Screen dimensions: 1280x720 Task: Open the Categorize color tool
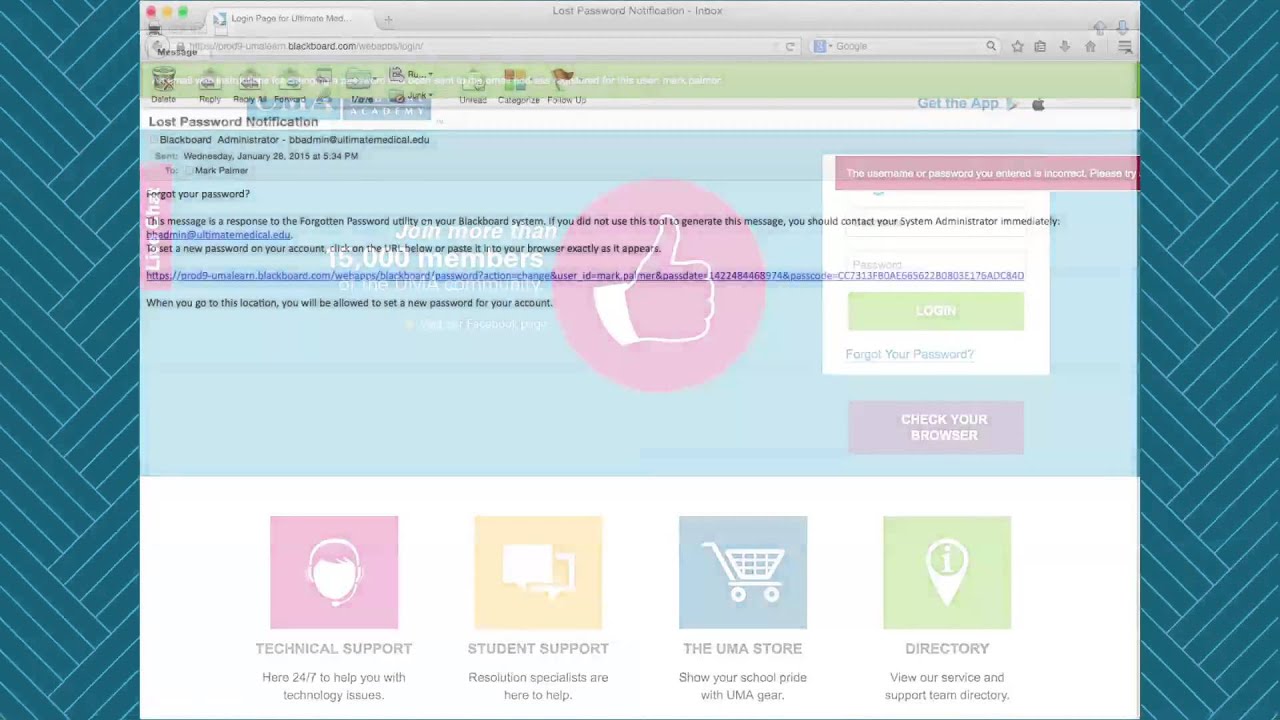tap(518, 88)
